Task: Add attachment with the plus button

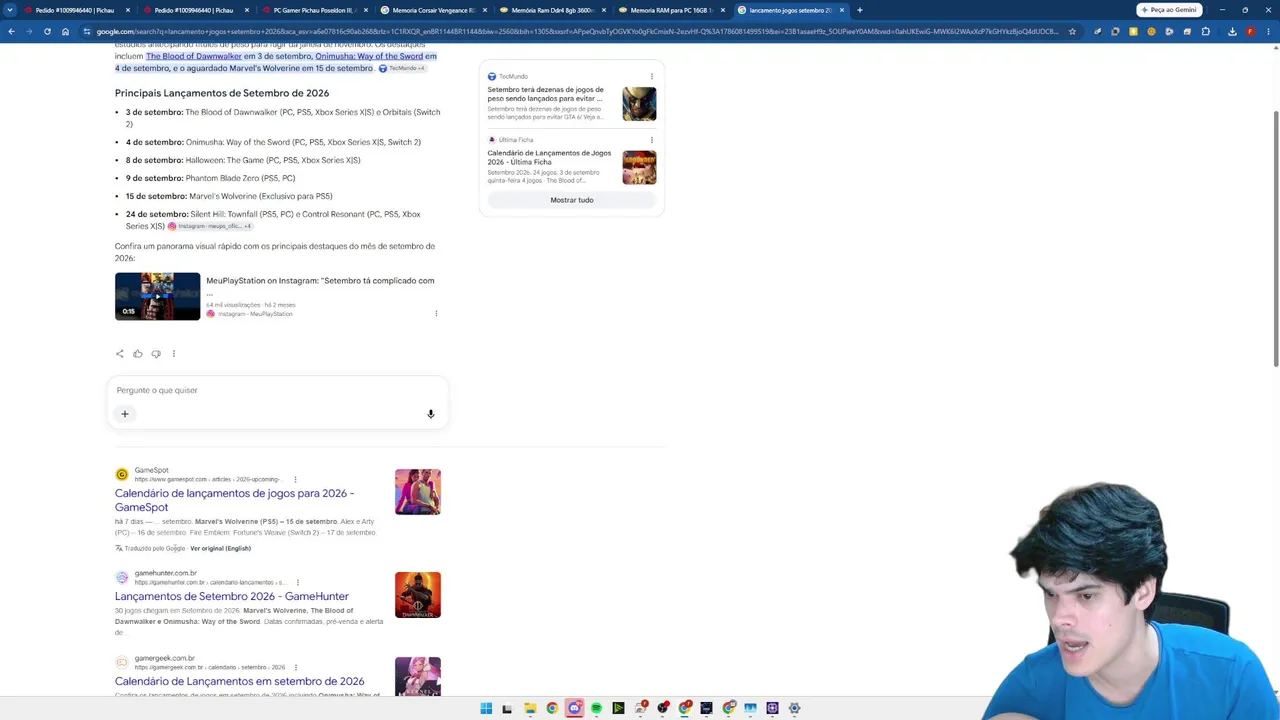Action: coord(125,414)
